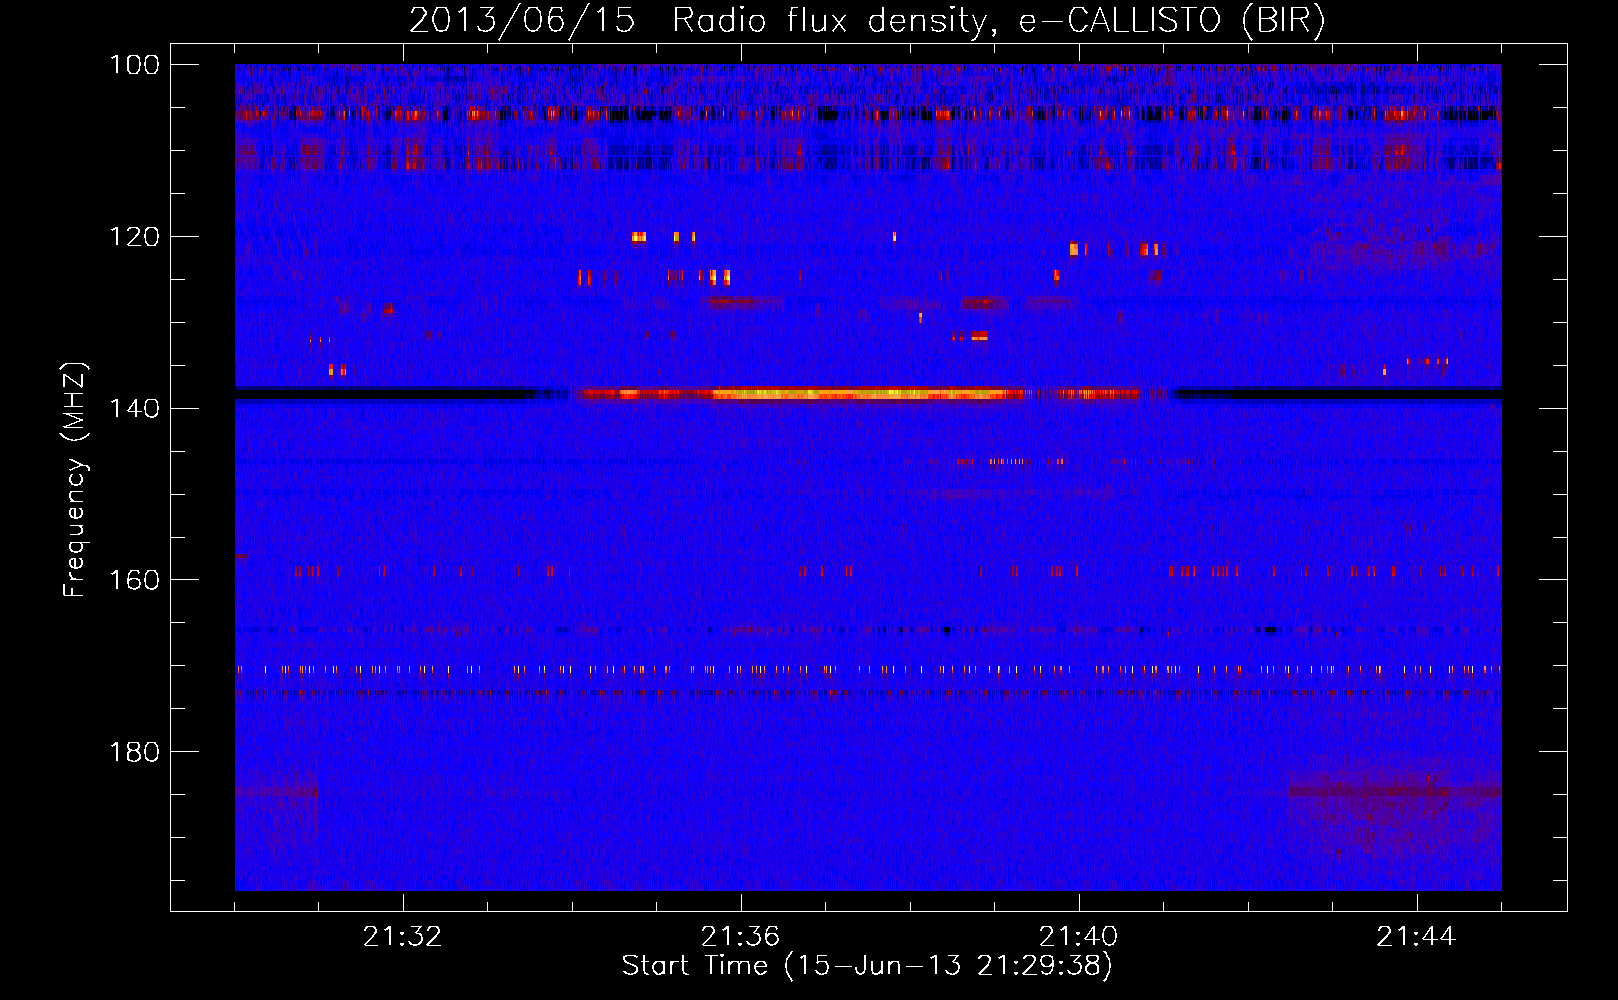This screenshot has width=1618, height=1000.
Task: Click the 100 frequency tick label
Action: click(x=134, y=65)
